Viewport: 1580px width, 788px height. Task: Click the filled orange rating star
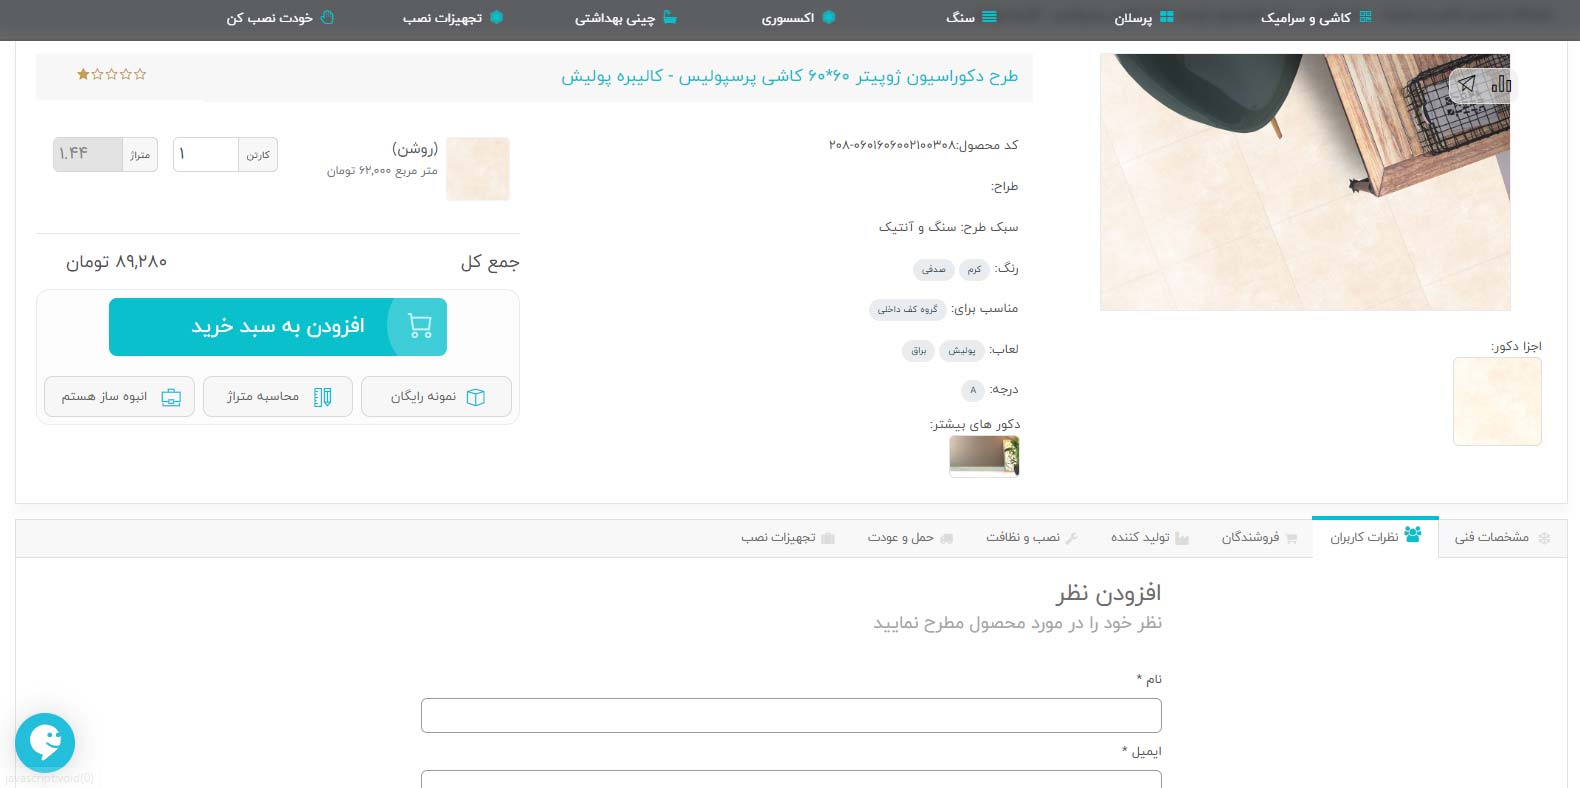83,74
